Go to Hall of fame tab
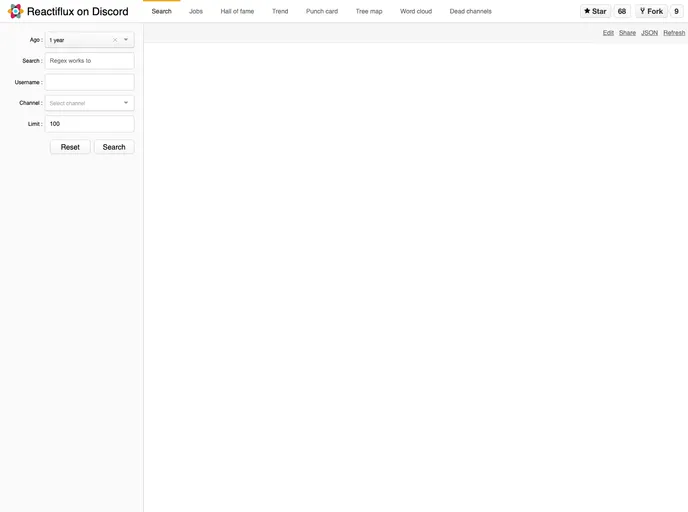This screenshot has height=512, width=688. click(237, 11)
